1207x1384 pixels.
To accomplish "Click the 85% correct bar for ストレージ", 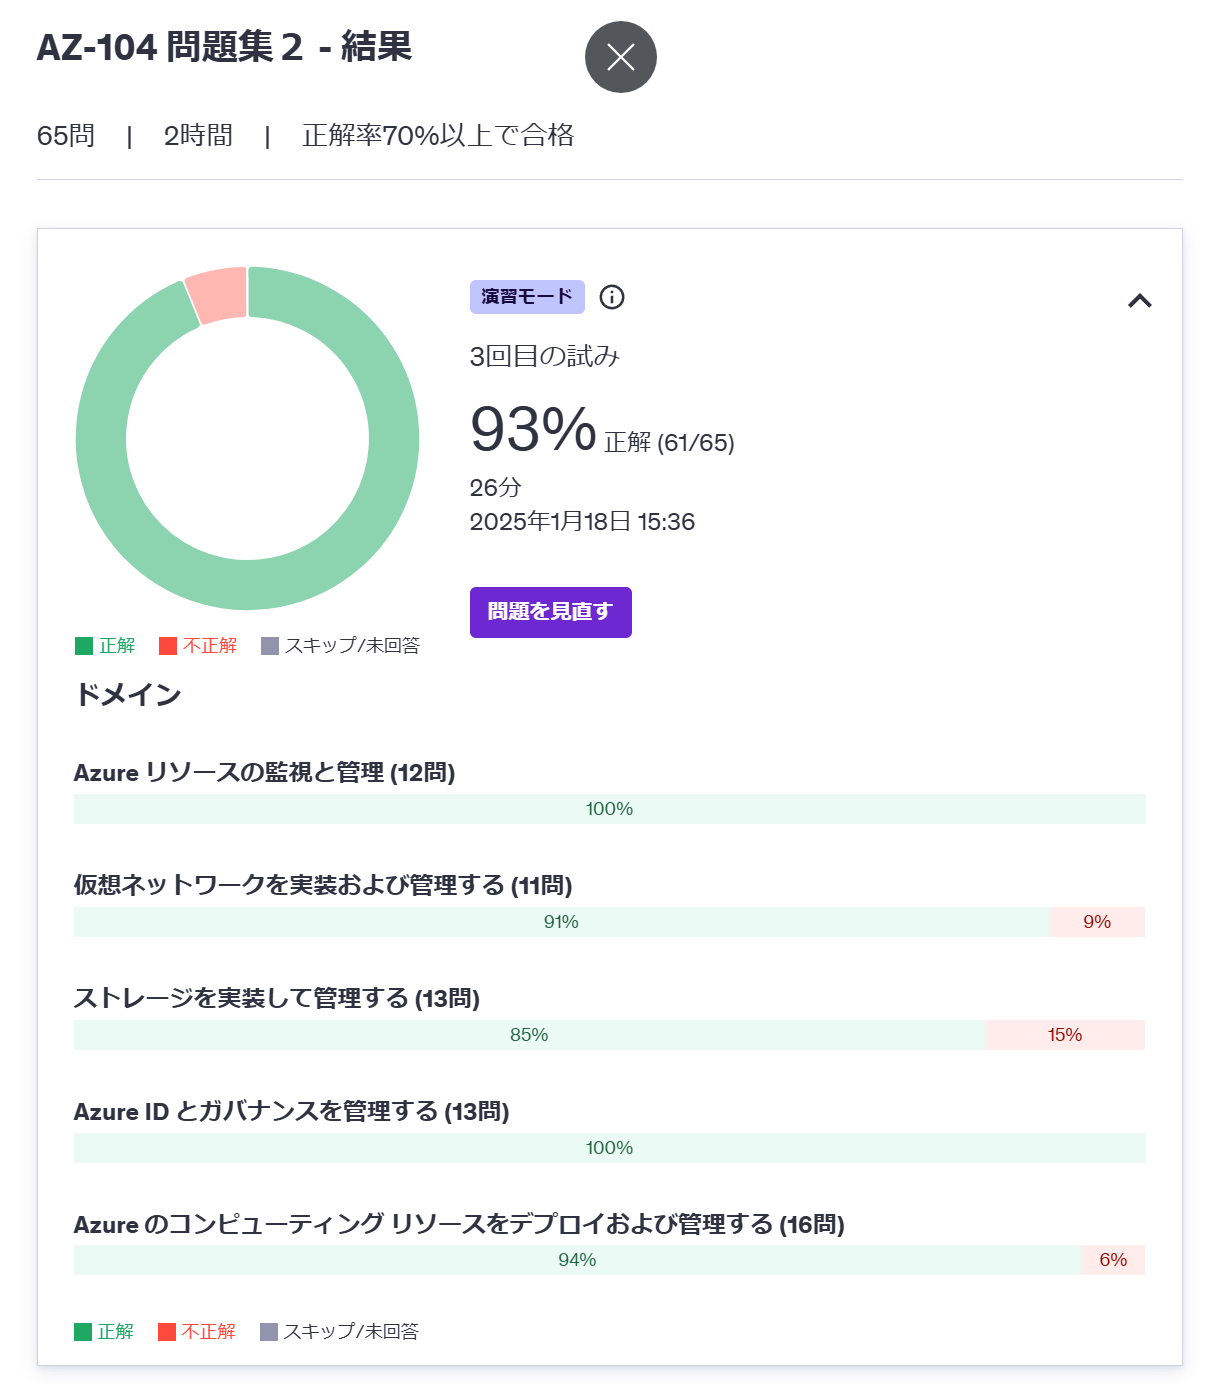I will point(529,1035).
